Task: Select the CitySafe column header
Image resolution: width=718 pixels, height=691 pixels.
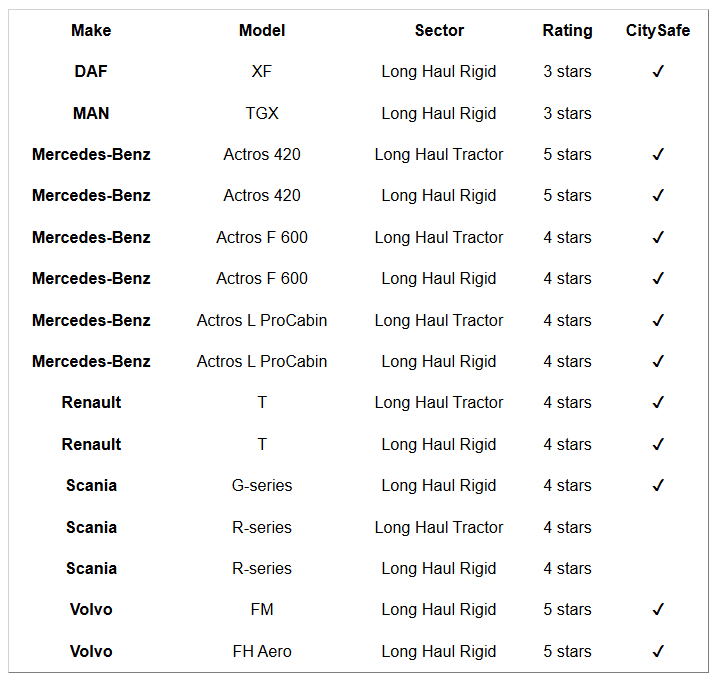Action: (x=658, y=31)
